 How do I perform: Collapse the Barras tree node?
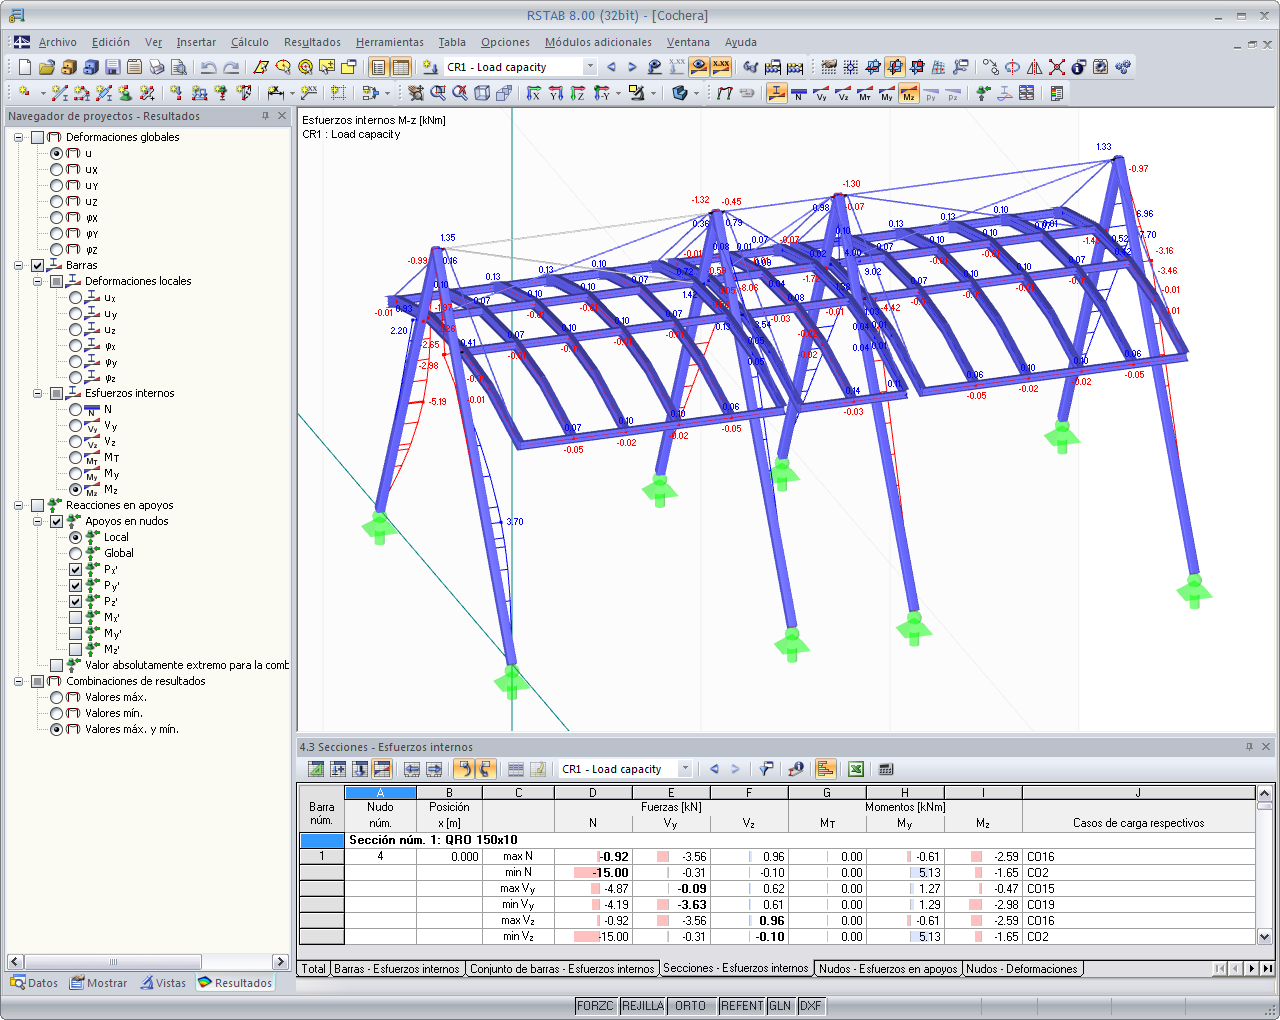(x=19, y=265)
